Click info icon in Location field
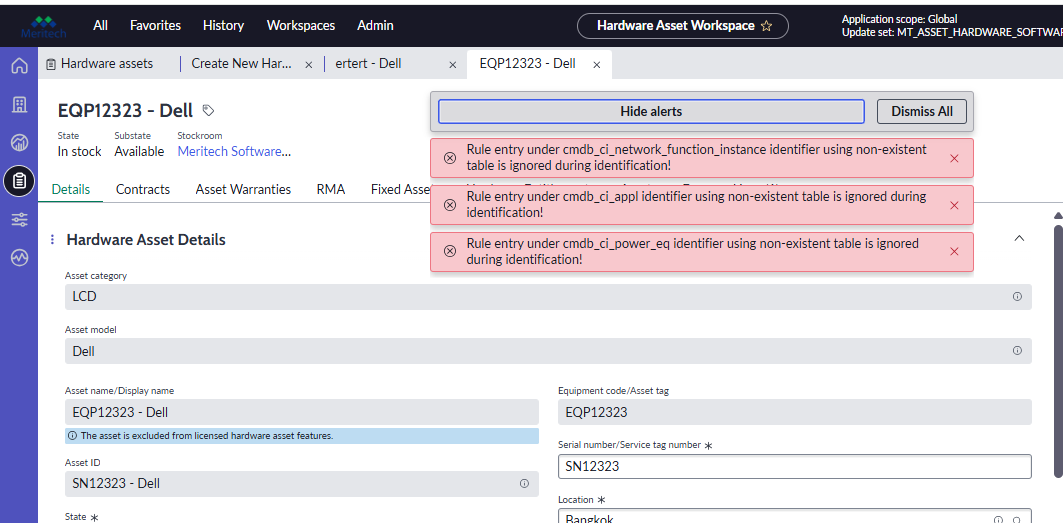The height and width of the screenshot is (523, 1063). coord(998,520)
